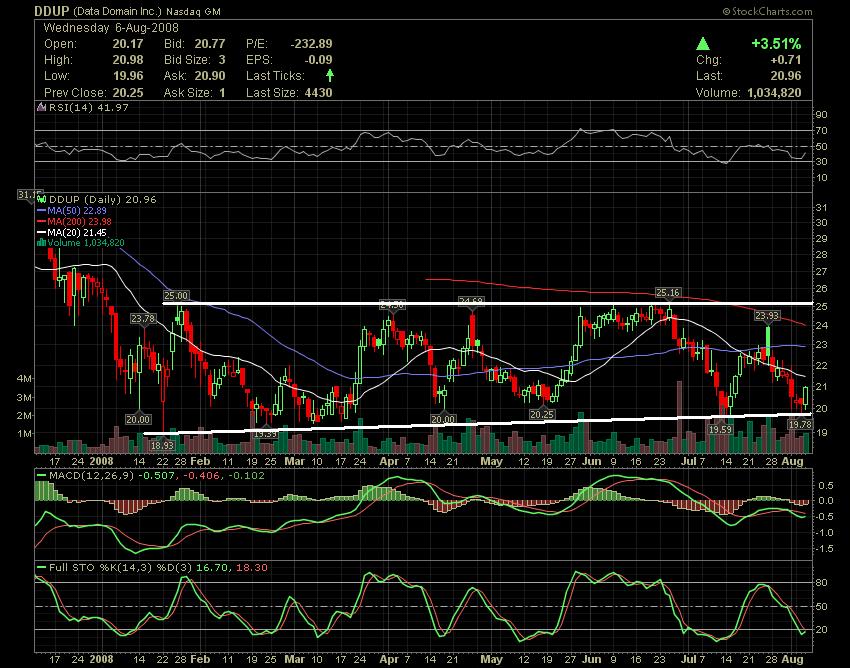
Task: Click the Nasdaq GM exchange label
Action: coord(193,11)
